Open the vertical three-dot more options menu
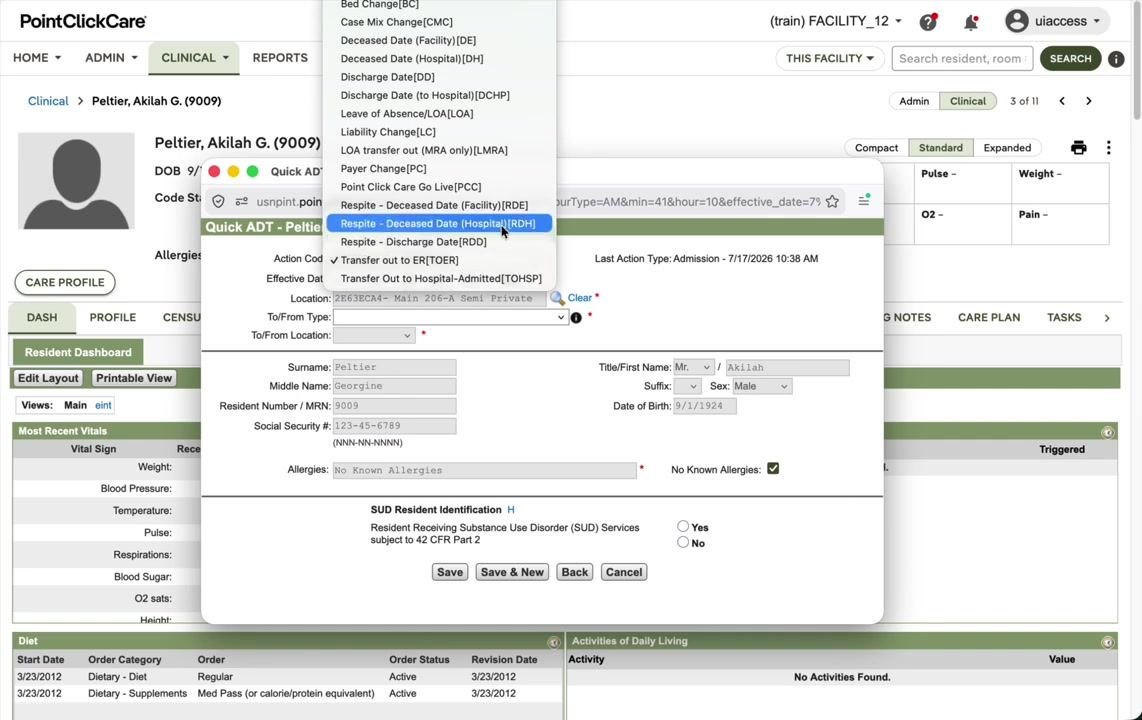The height and width of the screenshot is (720, 1142). (1108, 148)
